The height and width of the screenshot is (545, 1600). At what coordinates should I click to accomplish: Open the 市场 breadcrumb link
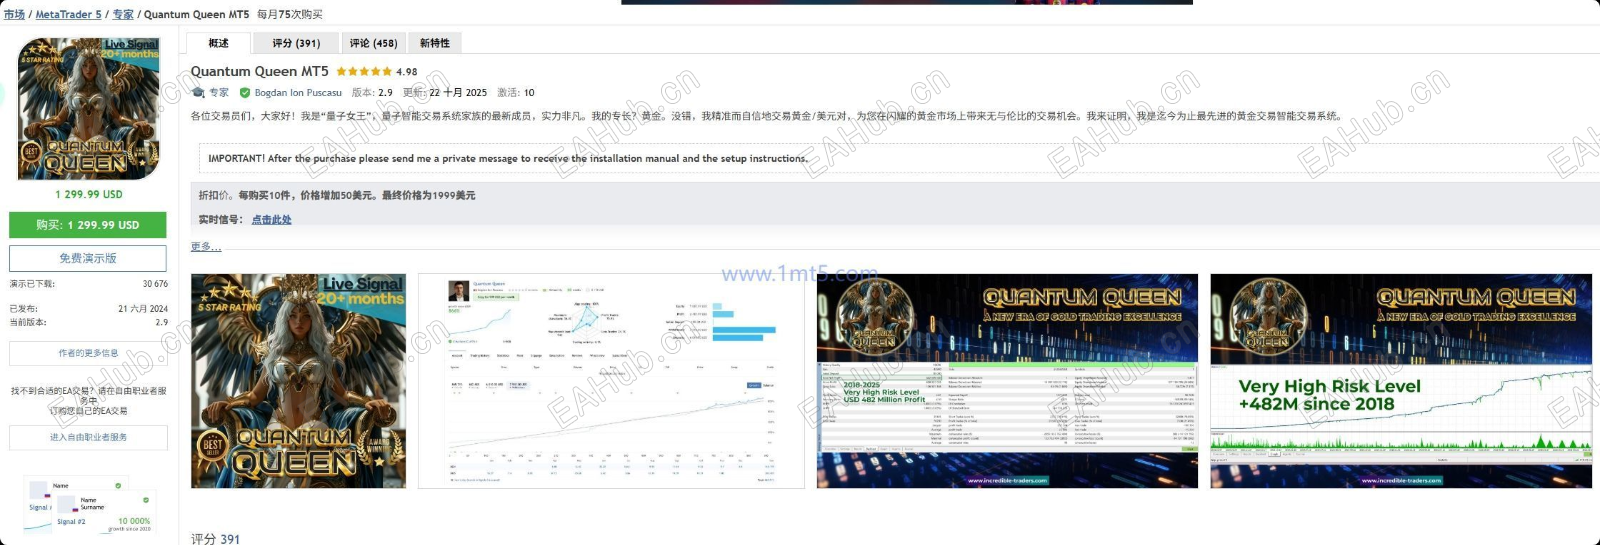[14, 14]
